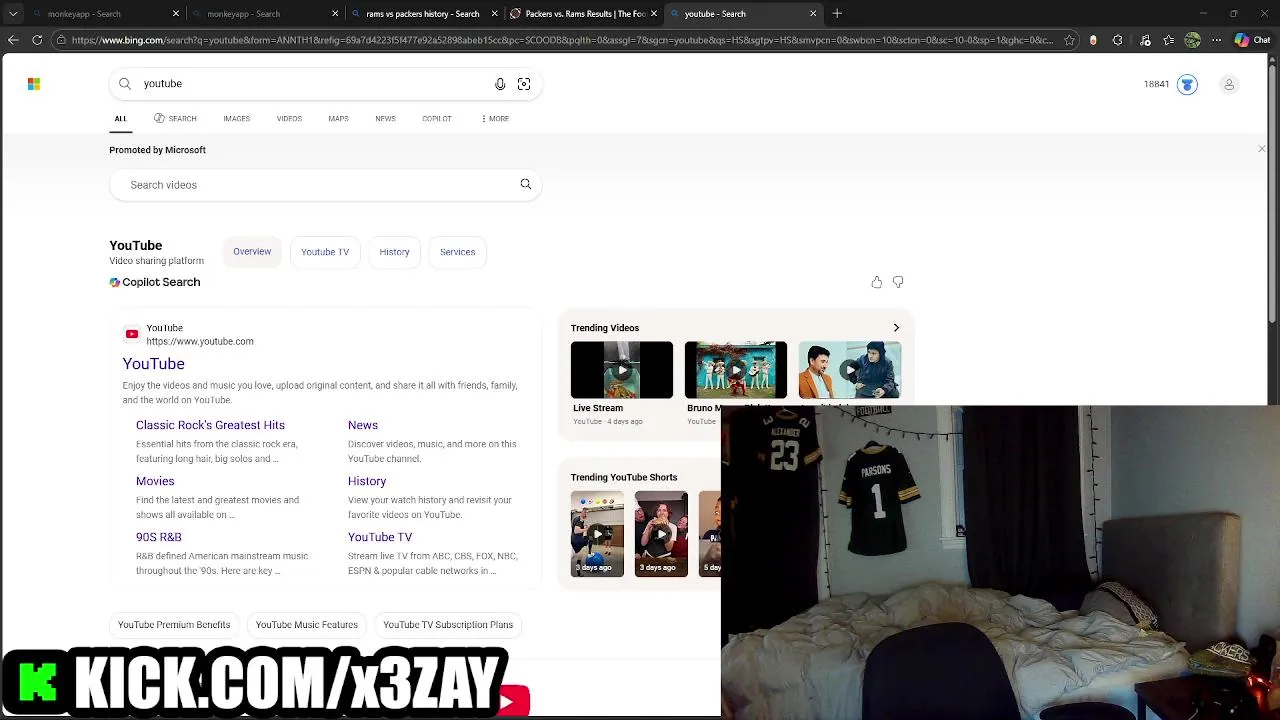
Task: Close the youtube - Search tab
Action: coord(813,14)
